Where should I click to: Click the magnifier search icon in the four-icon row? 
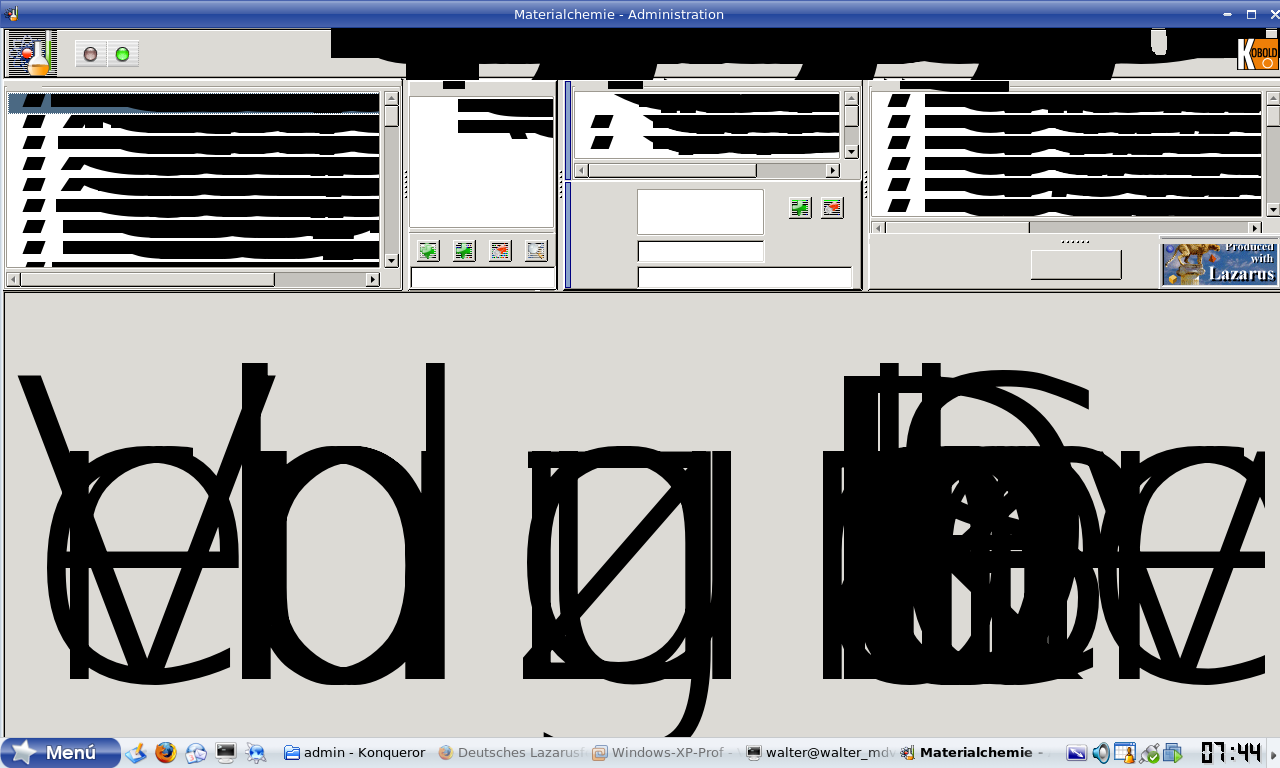[536, 251]
